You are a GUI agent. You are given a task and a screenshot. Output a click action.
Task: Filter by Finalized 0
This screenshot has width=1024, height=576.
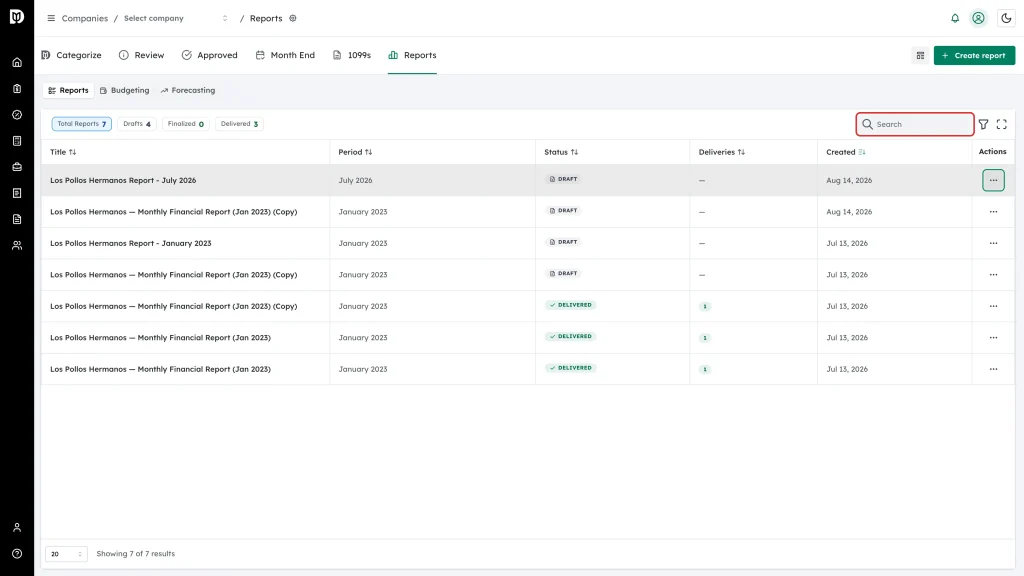point(186,124)
